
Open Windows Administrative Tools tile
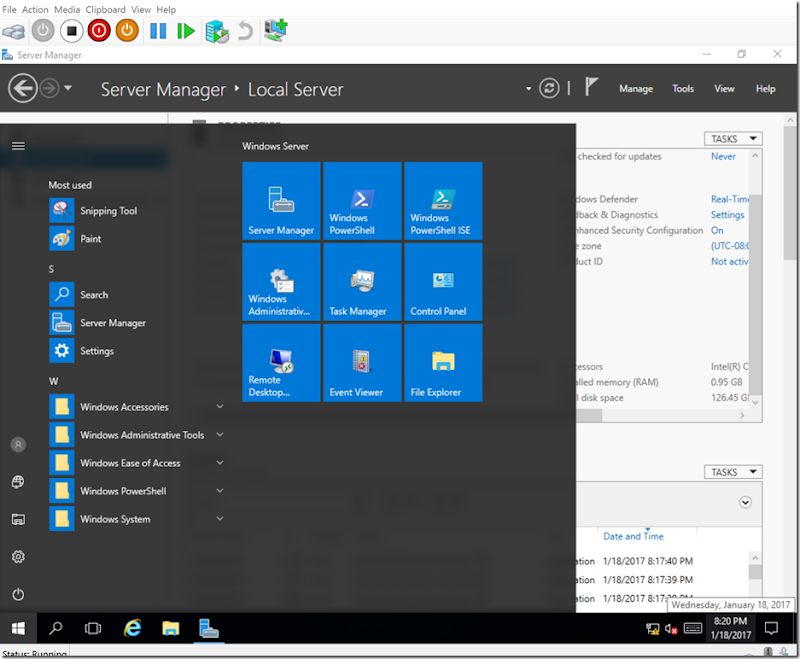(x=281, y=282)
